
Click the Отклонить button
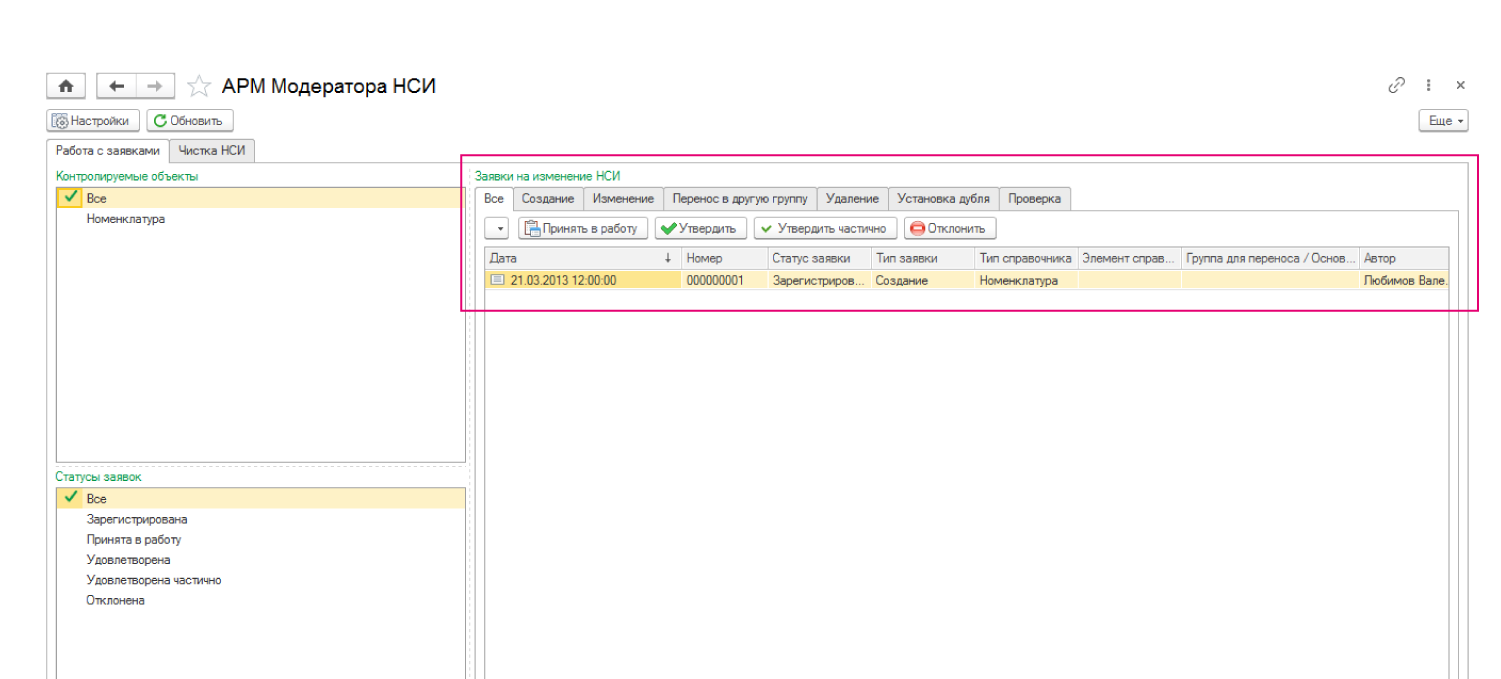coord(949,229)
